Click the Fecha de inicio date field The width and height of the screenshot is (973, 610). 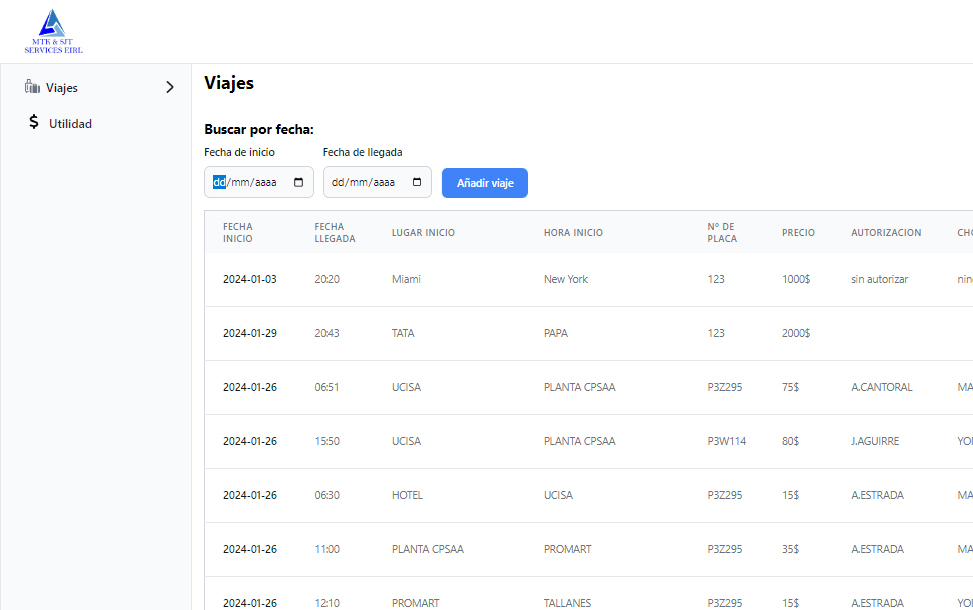click(x=250, y=183)
